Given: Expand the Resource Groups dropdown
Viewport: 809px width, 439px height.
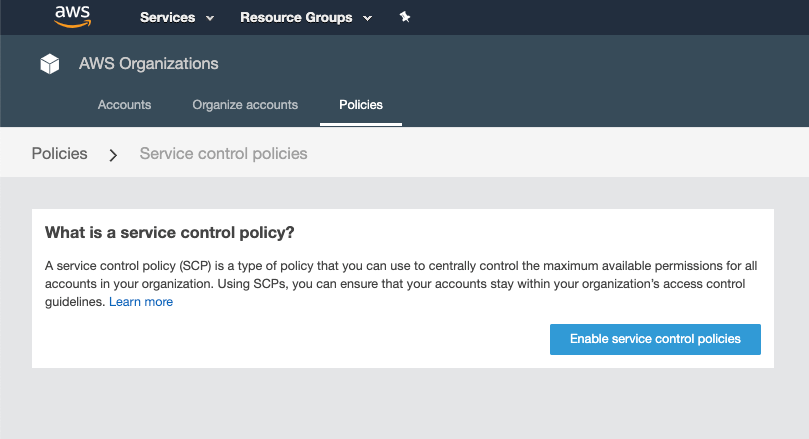Looking at the screenshot, I should (306, 18).
